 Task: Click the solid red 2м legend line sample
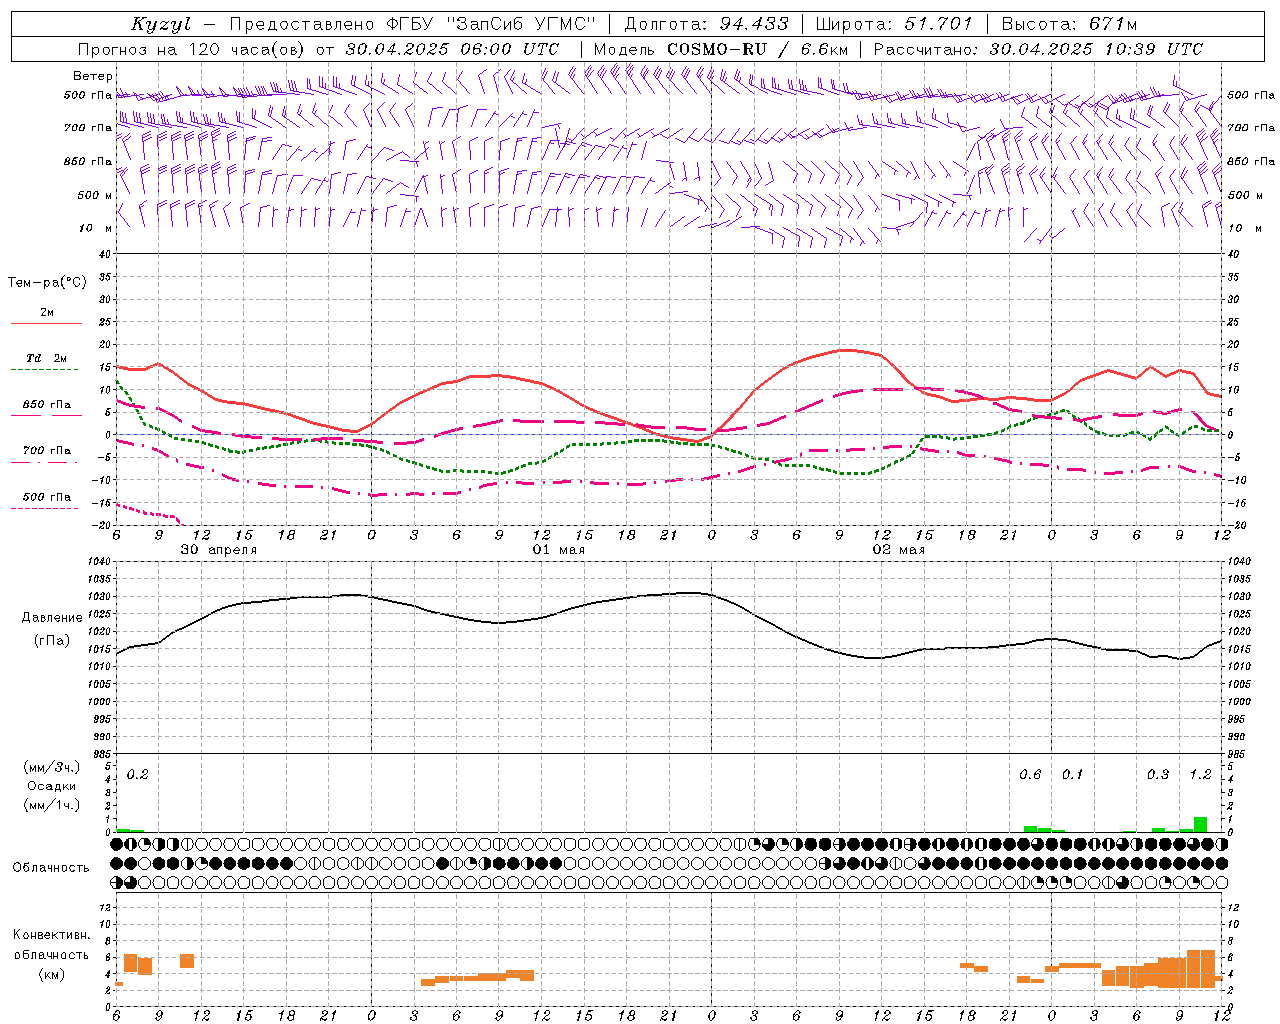[x=46, y=324]
